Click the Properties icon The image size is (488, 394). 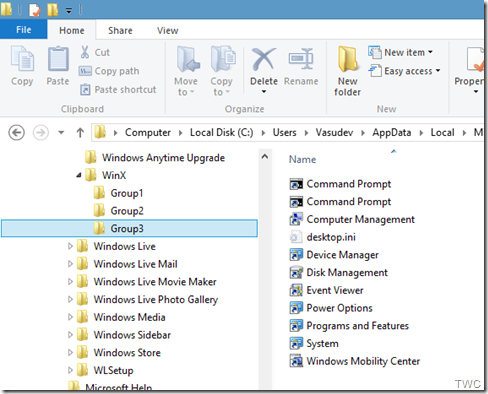475,59
